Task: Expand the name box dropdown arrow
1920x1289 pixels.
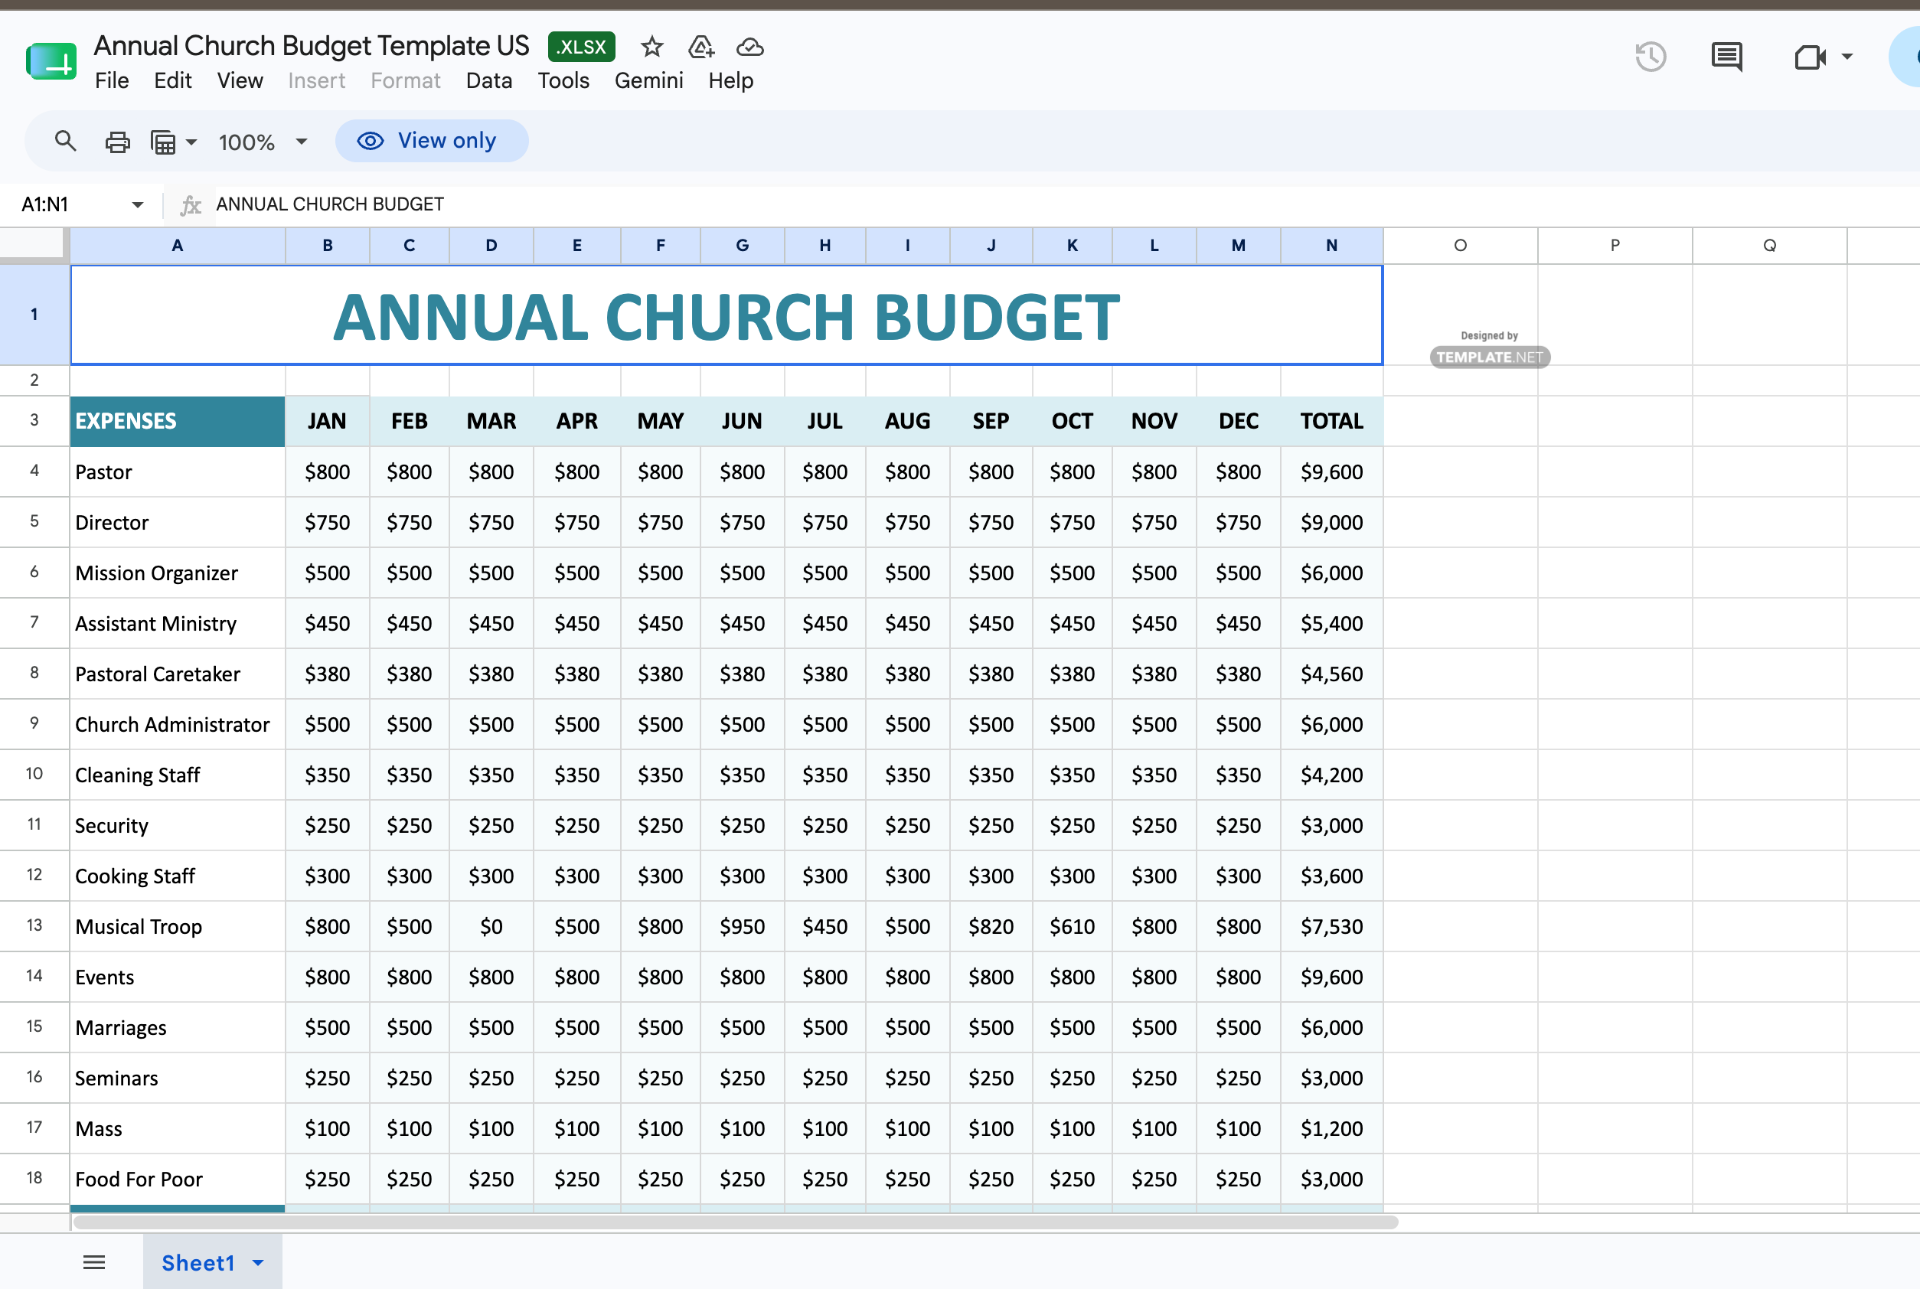Action: 137,205
